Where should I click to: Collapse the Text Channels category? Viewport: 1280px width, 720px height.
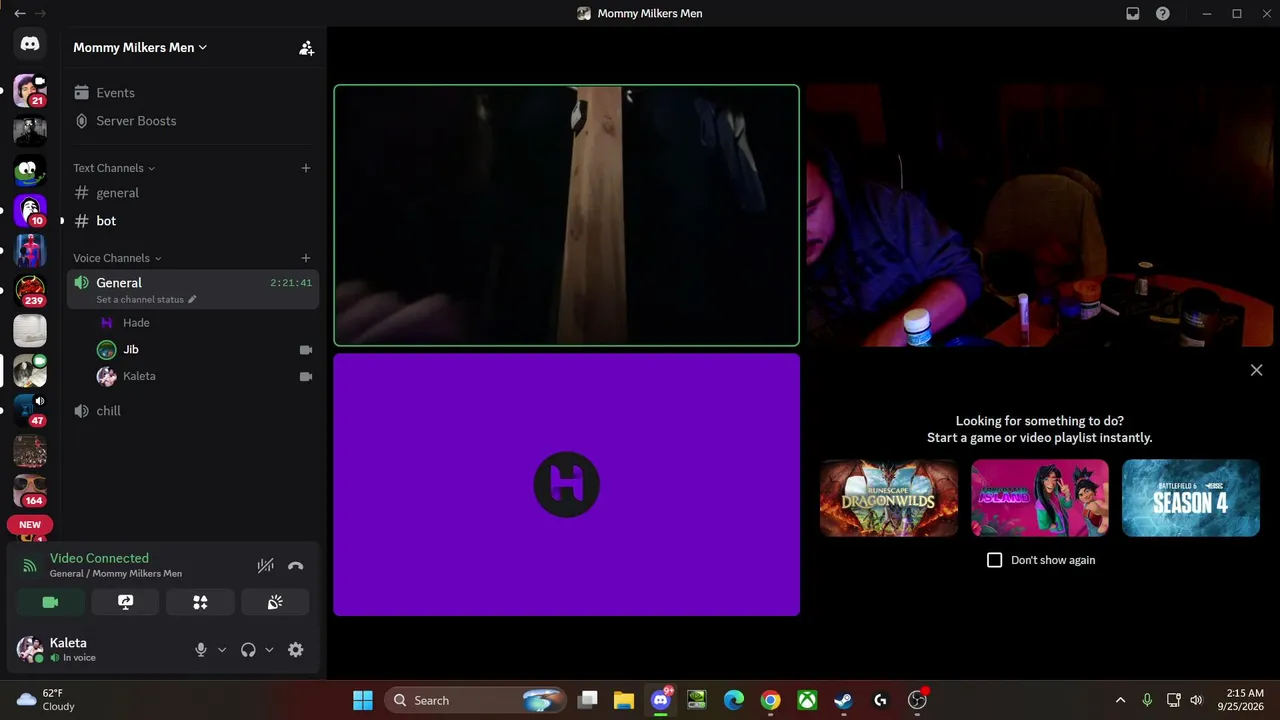tap(114, 168)
